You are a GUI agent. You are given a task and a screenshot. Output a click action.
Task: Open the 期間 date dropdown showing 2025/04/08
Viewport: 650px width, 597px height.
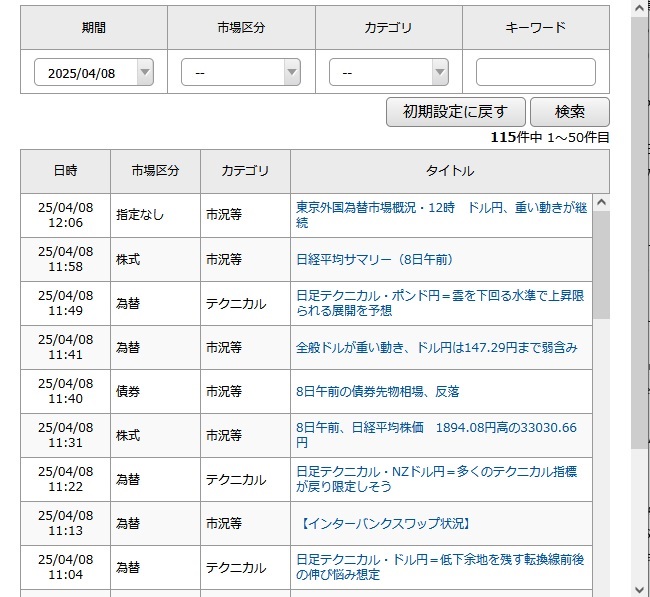point(94,73)
